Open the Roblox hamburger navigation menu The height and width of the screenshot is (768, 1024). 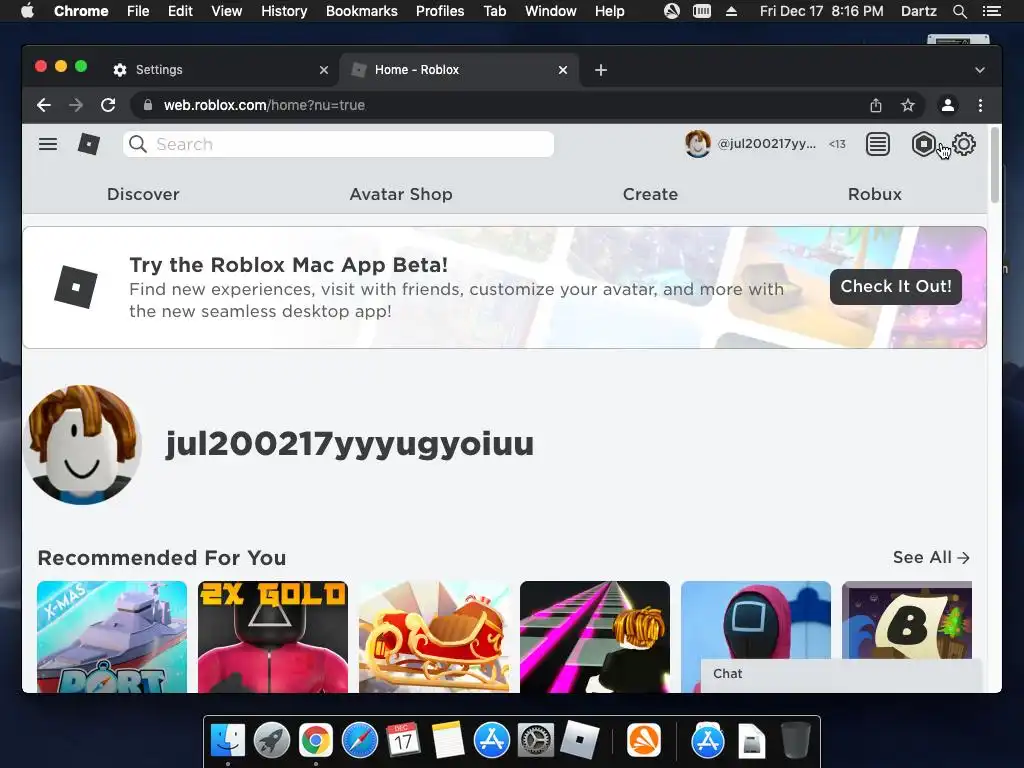tap(48, 144)
